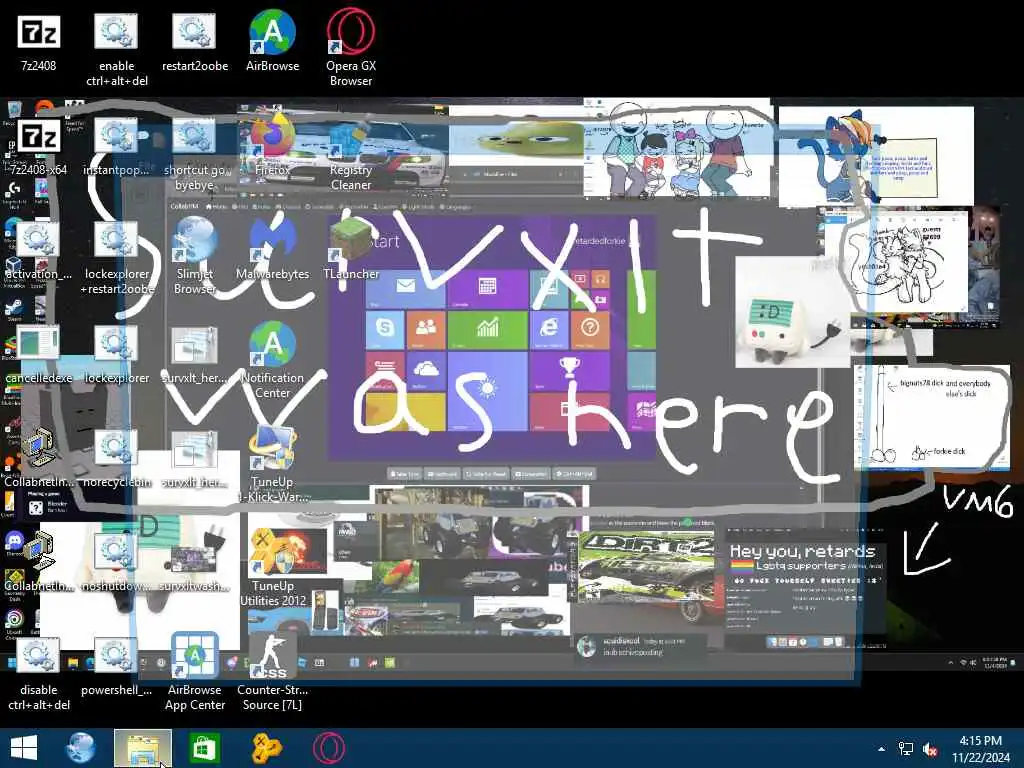Launch Counter-Strike Source [7L] desktop shortcut
This screenshot has height=768, width=1024.
(272, 674)
